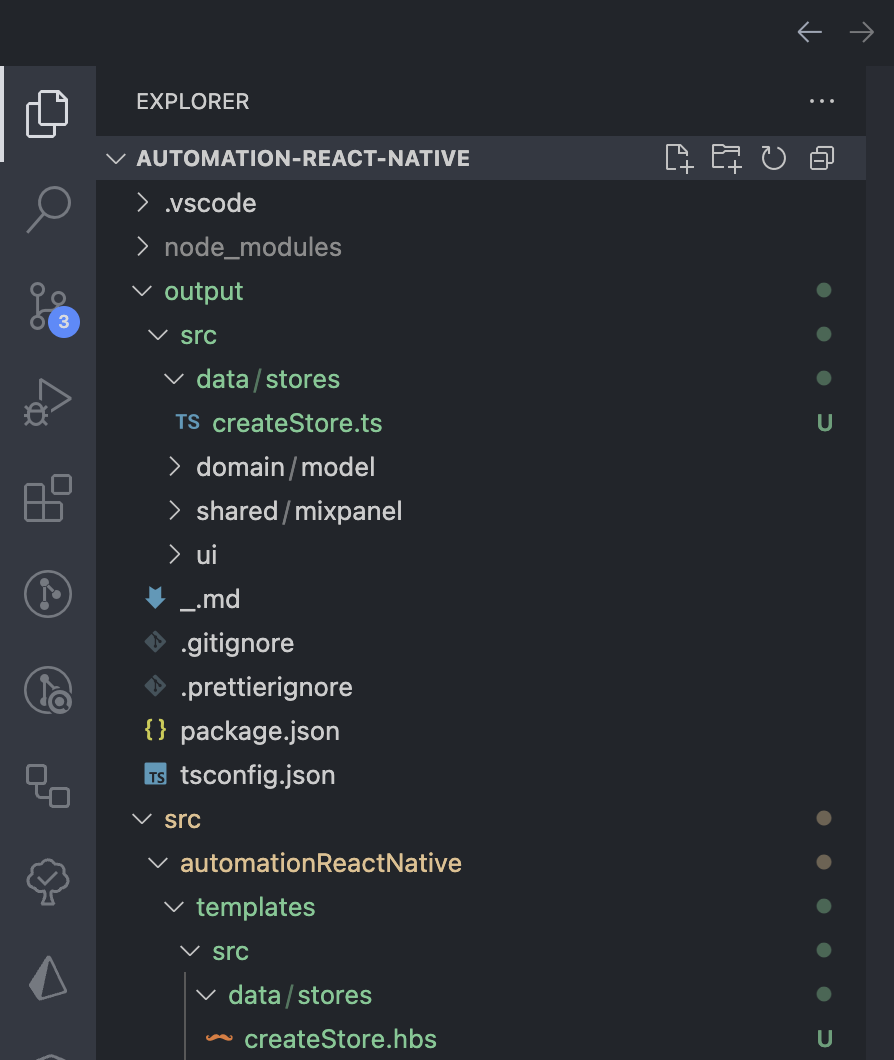
Task: Open createStore.ts file
Action: [x=297, y=423]
